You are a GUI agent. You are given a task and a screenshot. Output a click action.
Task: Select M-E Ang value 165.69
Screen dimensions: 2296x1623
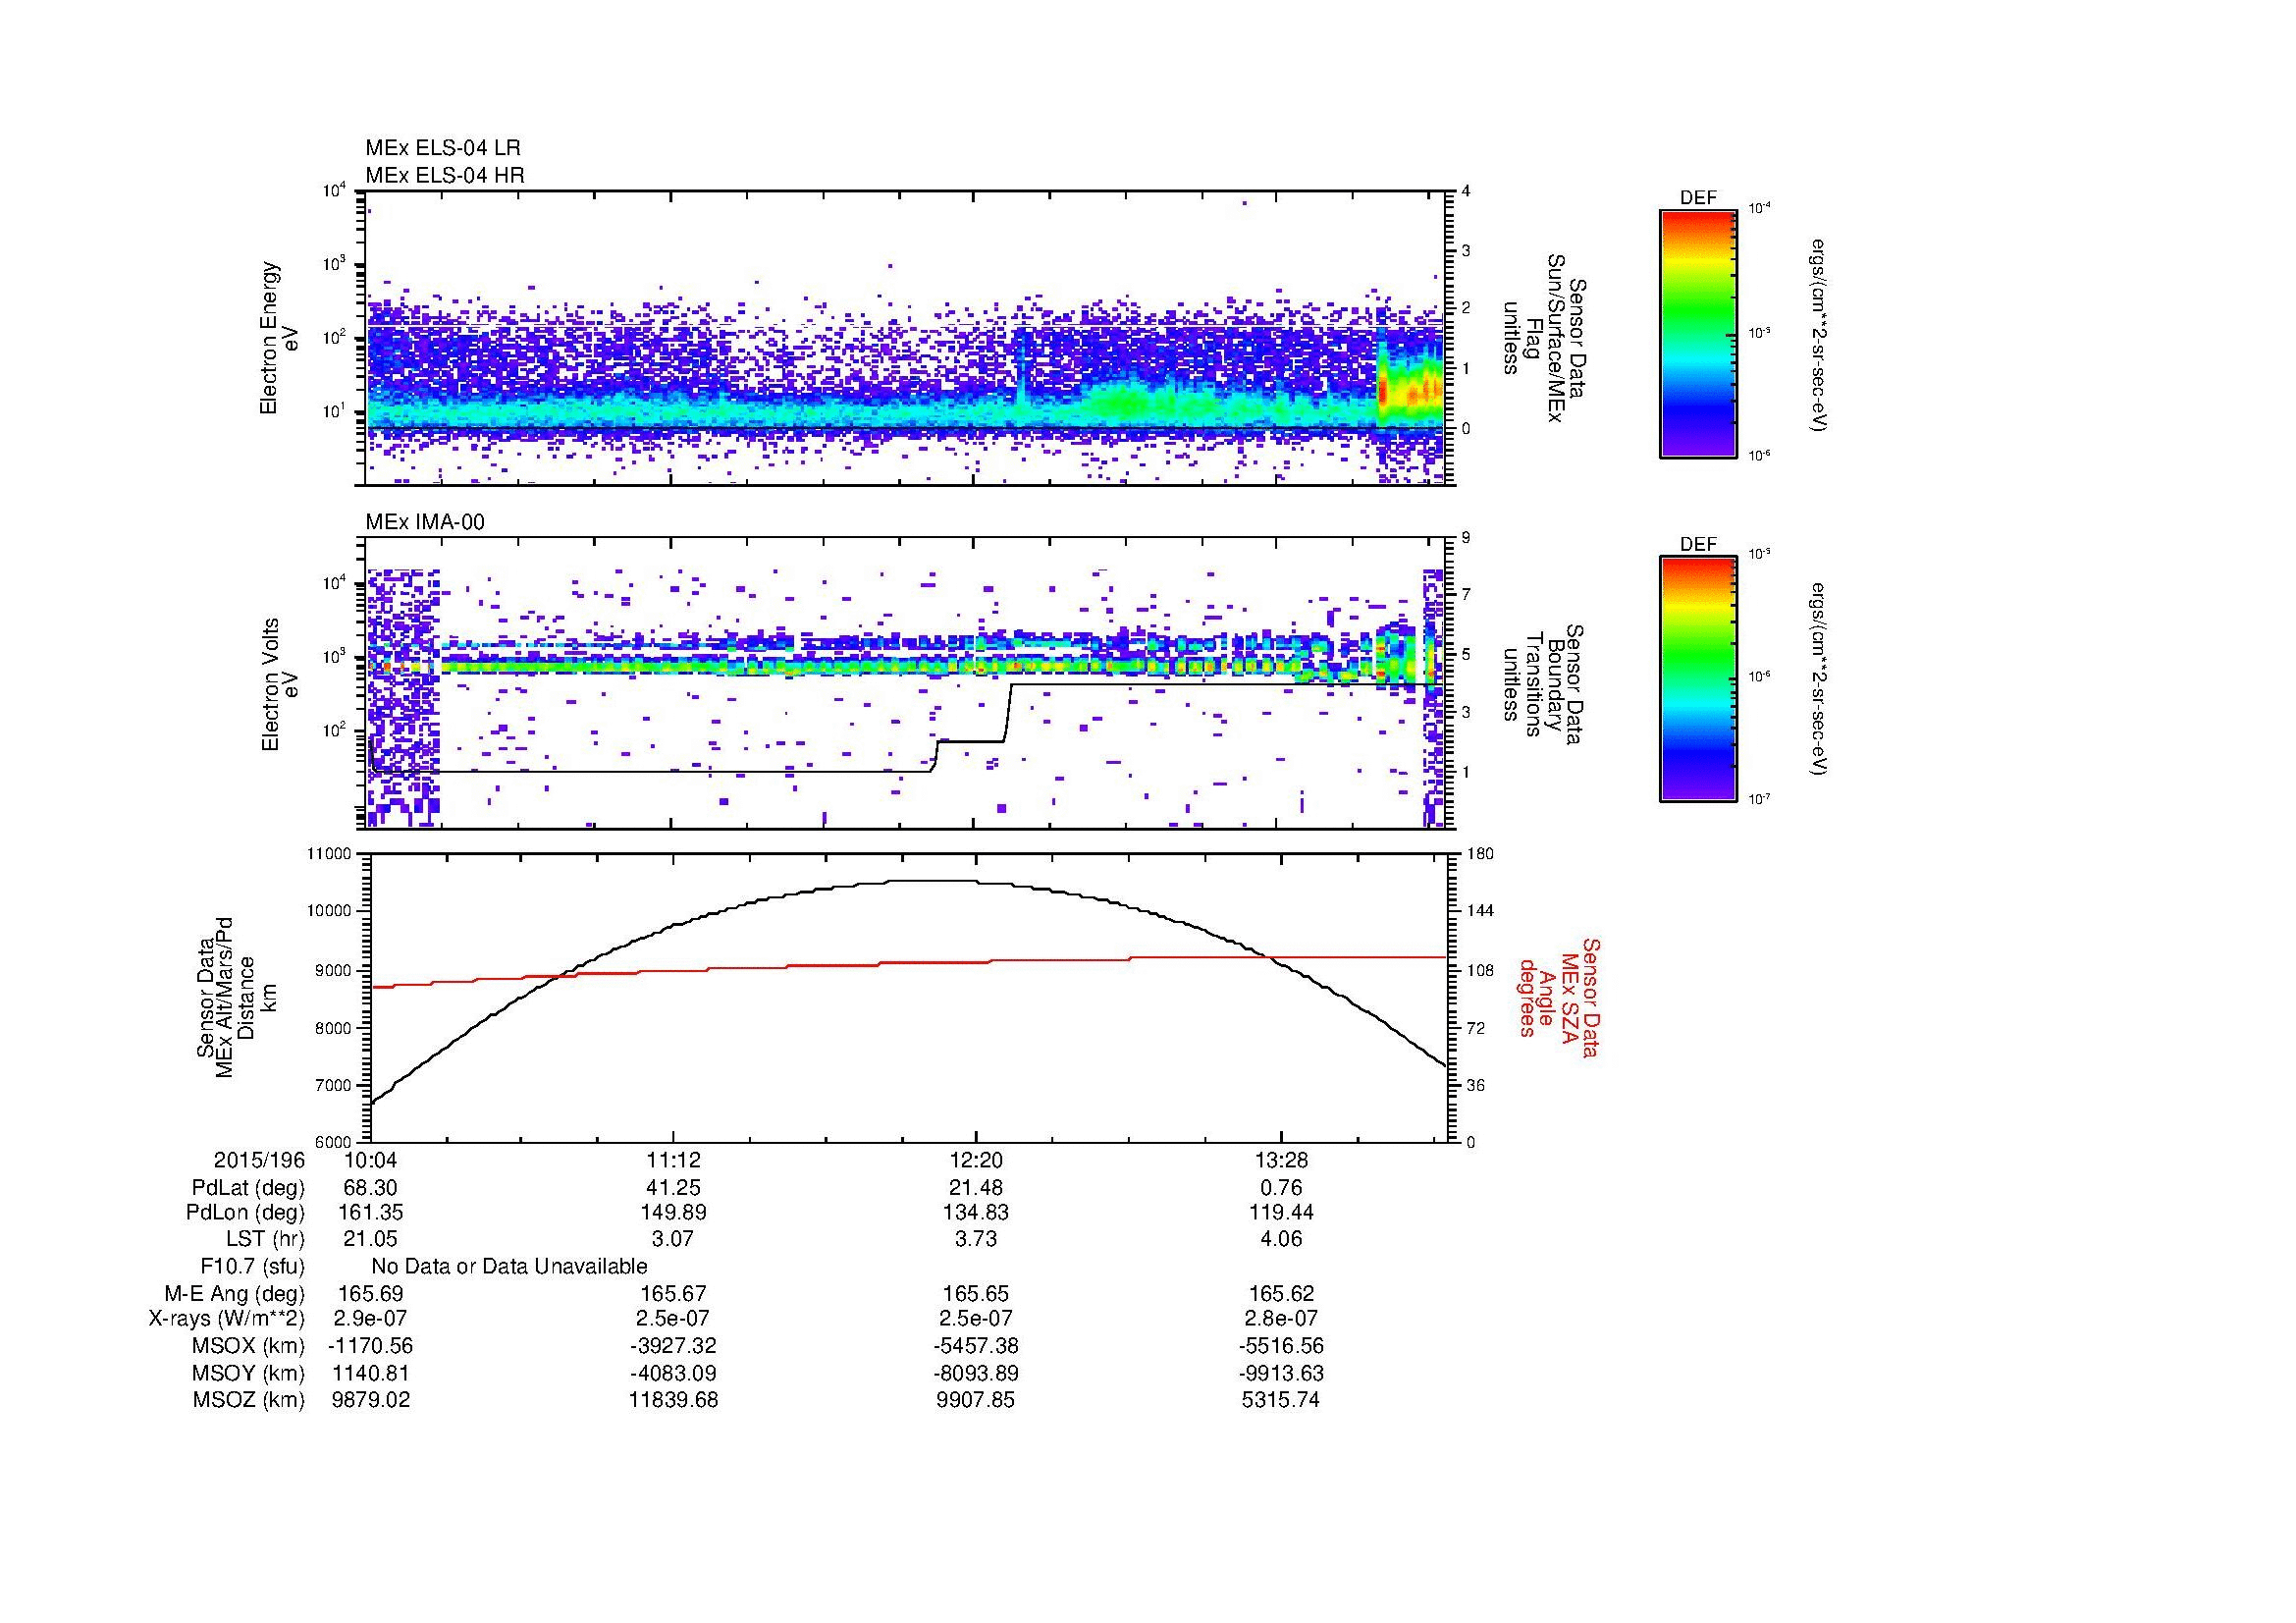[x=371, y=1294]
